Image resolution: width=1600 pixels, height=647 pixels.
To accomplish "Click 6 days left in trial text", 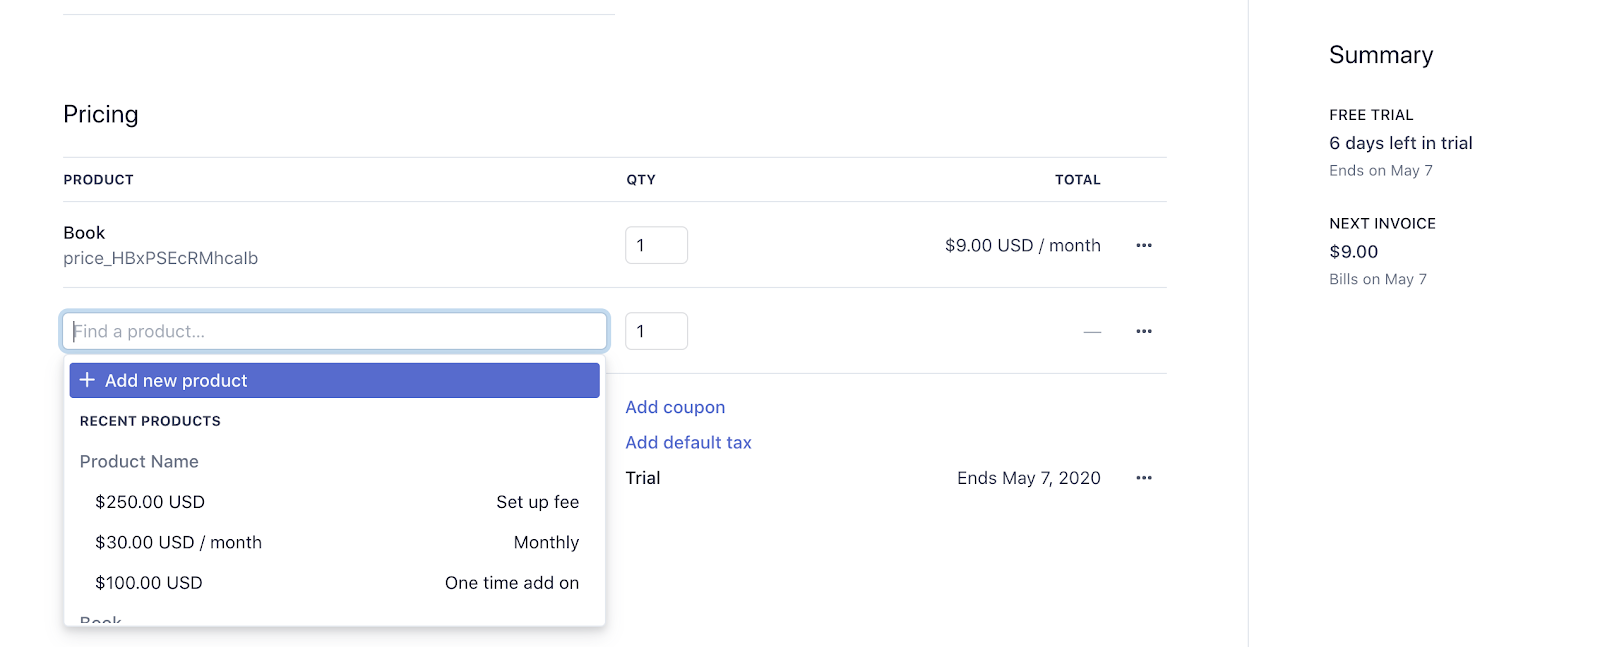I will pos(1401,143).
